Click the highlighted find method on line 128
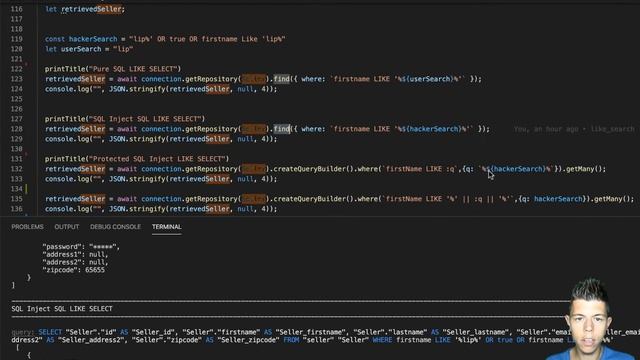640x360 pixels. click(x=281, y=129)
